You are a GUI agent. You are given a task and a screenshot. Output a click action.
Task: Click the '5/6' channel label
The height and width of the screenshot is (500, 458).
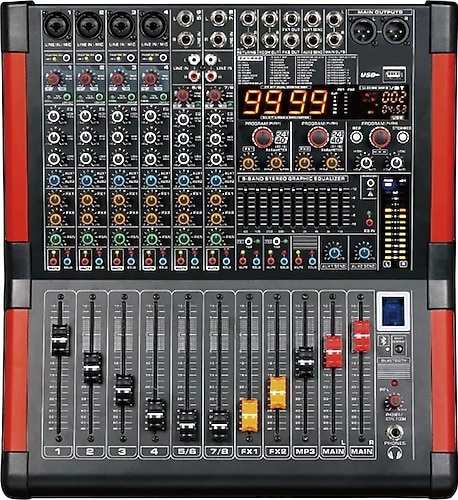pos(187,452)
